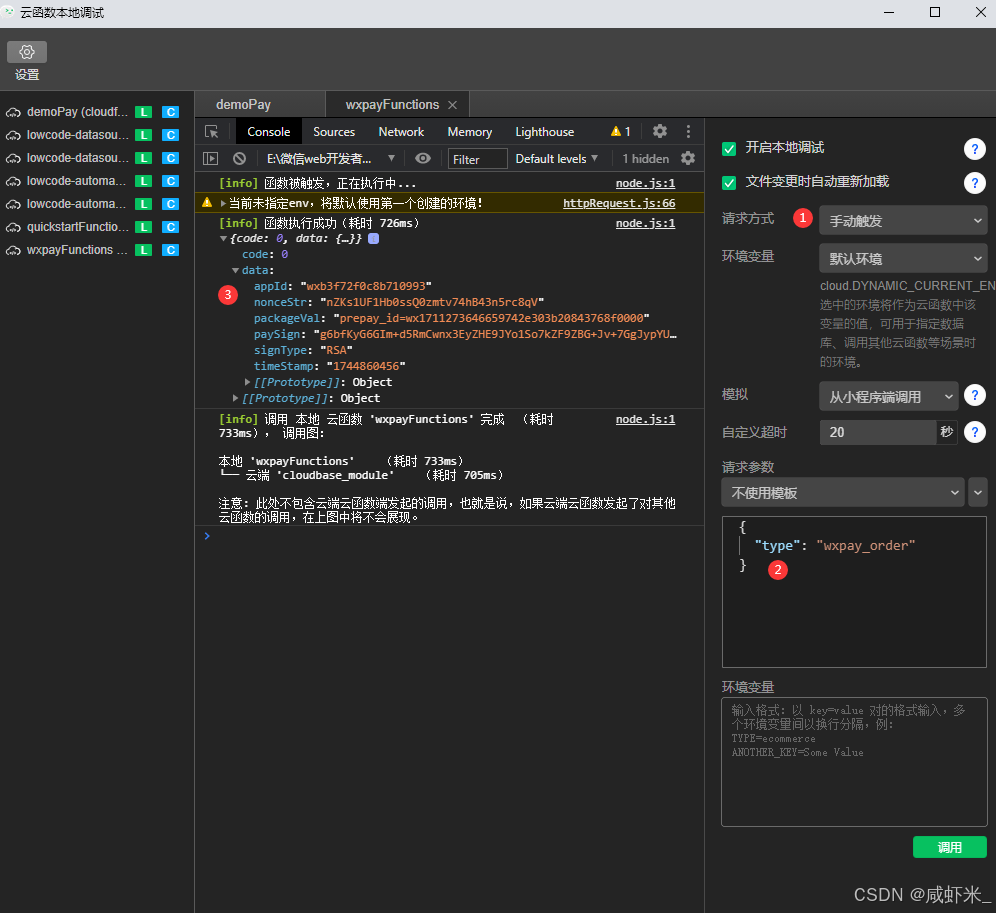Clear the console icon
996x913 pixels.
point(239,158)
